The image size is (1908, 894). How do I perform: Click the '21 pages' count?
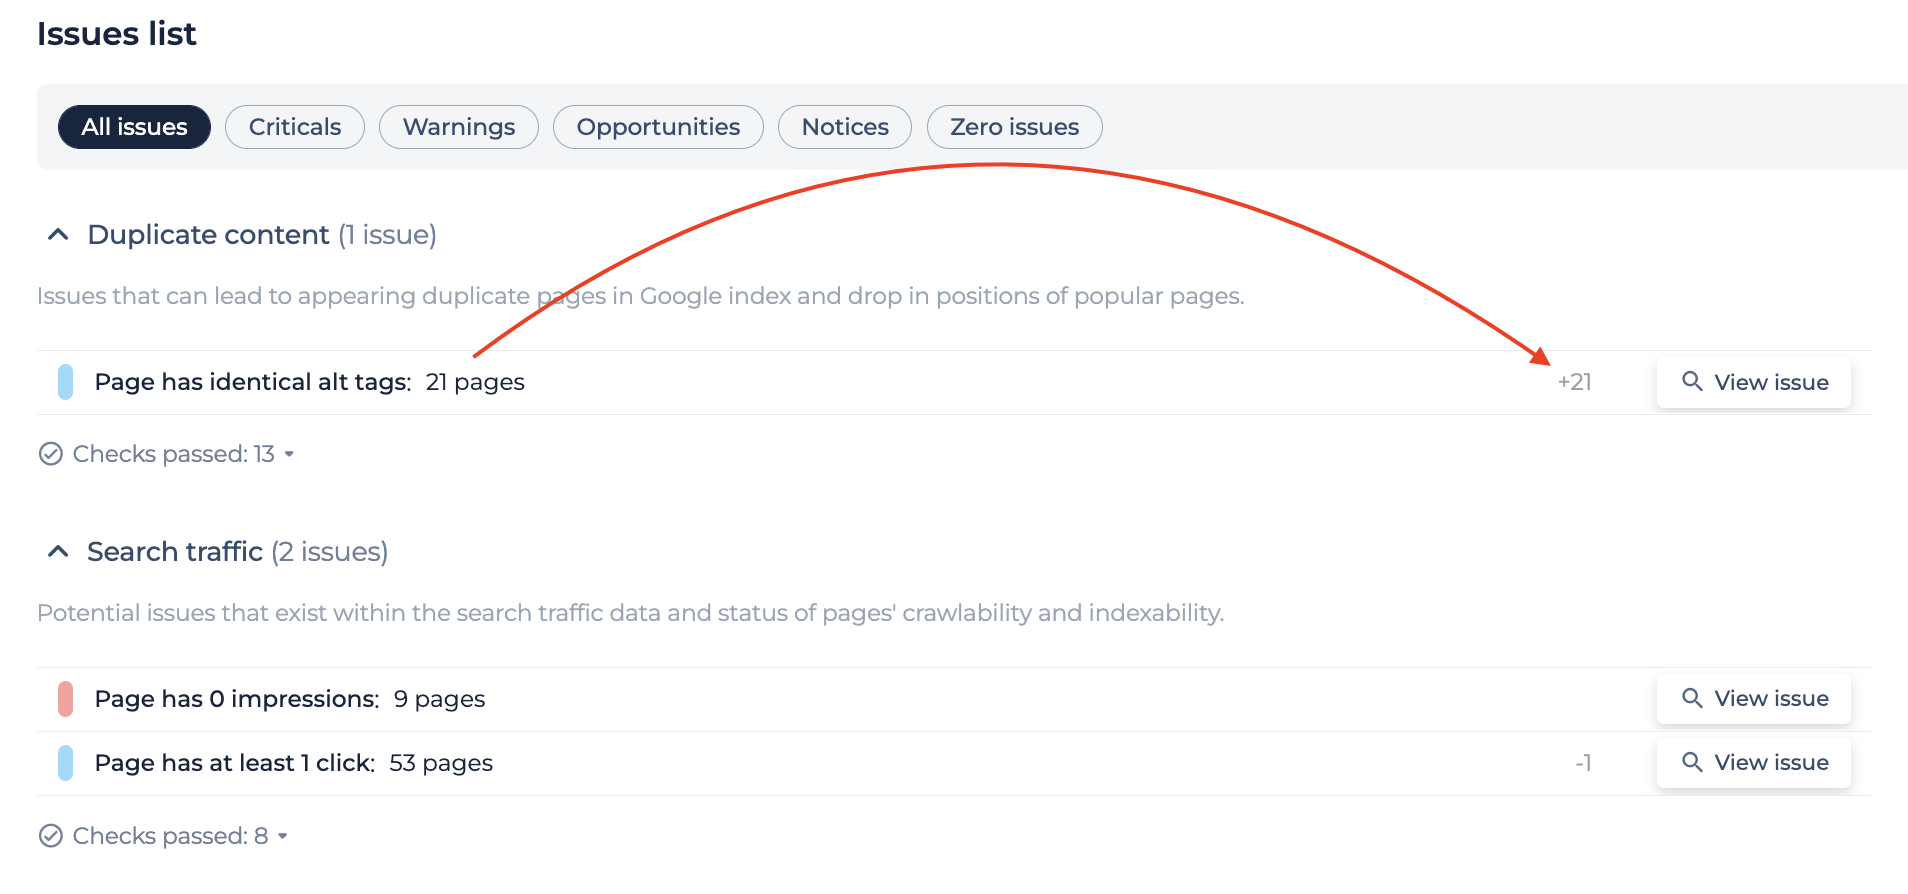tap(475, 382)
